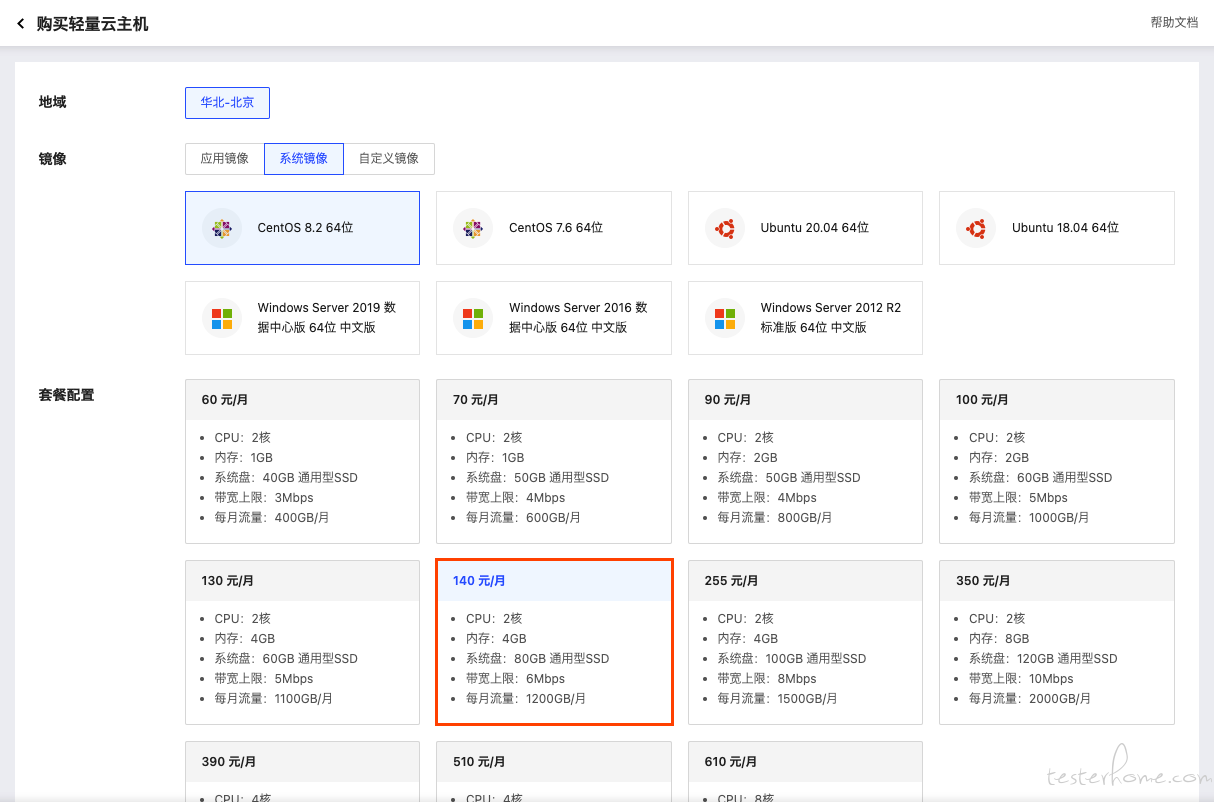Select the 100 元/月 package header
The image size is (1214, 802).
(1056, 400)
